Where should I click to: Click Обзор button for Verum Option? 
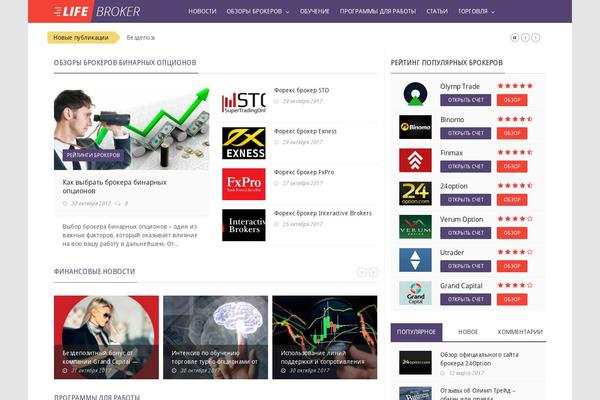pyautogui.click(x=512, y=233)
